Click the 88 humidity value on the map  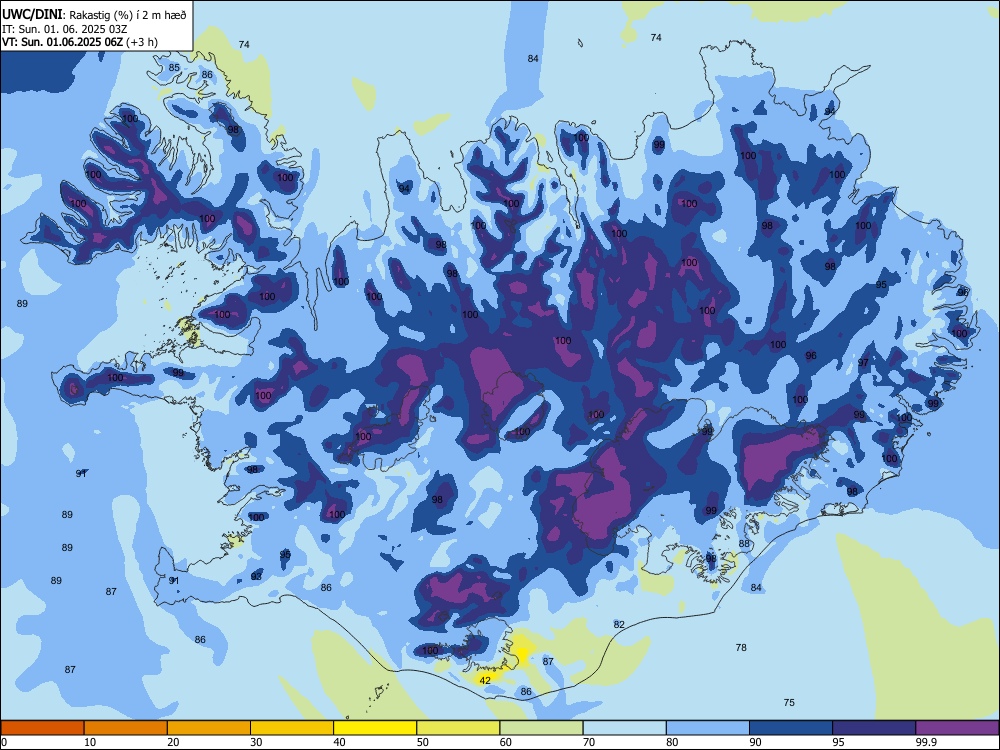744,543
